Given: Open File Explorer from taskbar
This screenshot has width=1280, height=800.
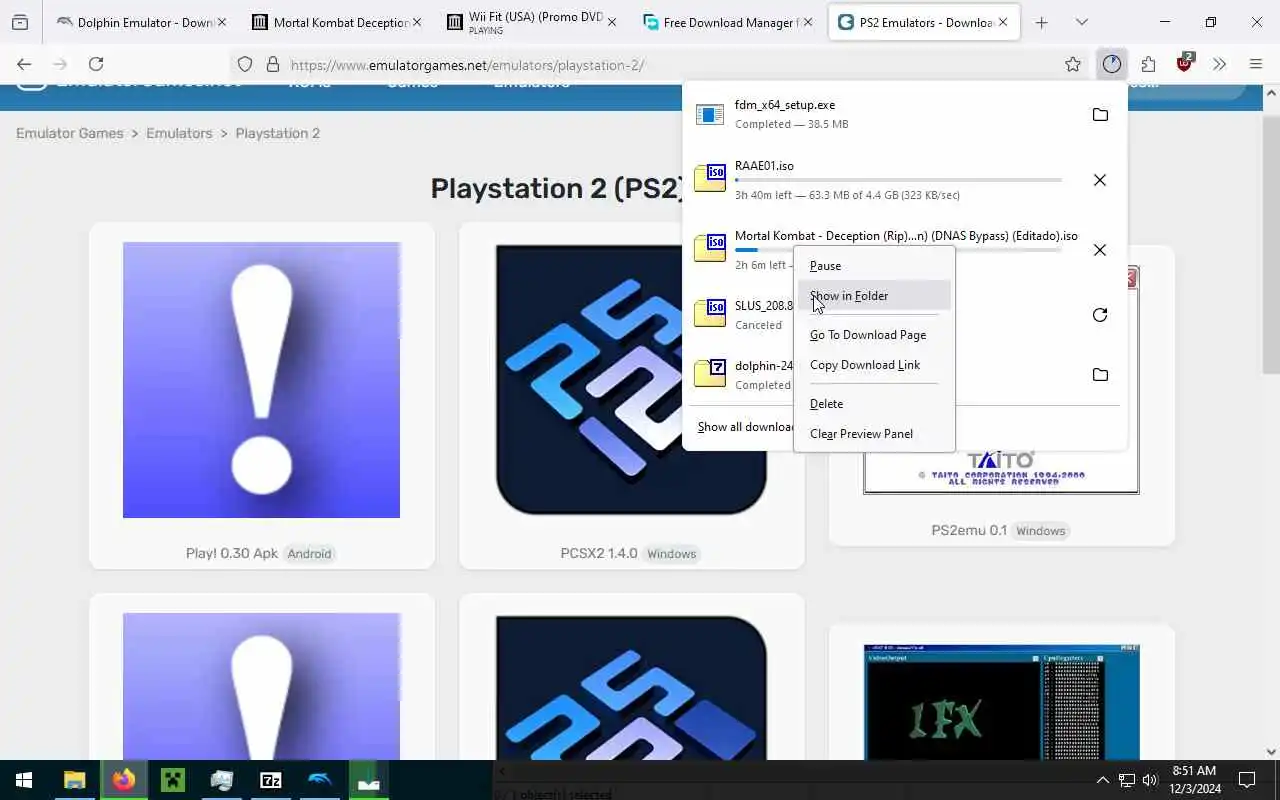Looking at the screenshot, I should click(x=74, y=780).
